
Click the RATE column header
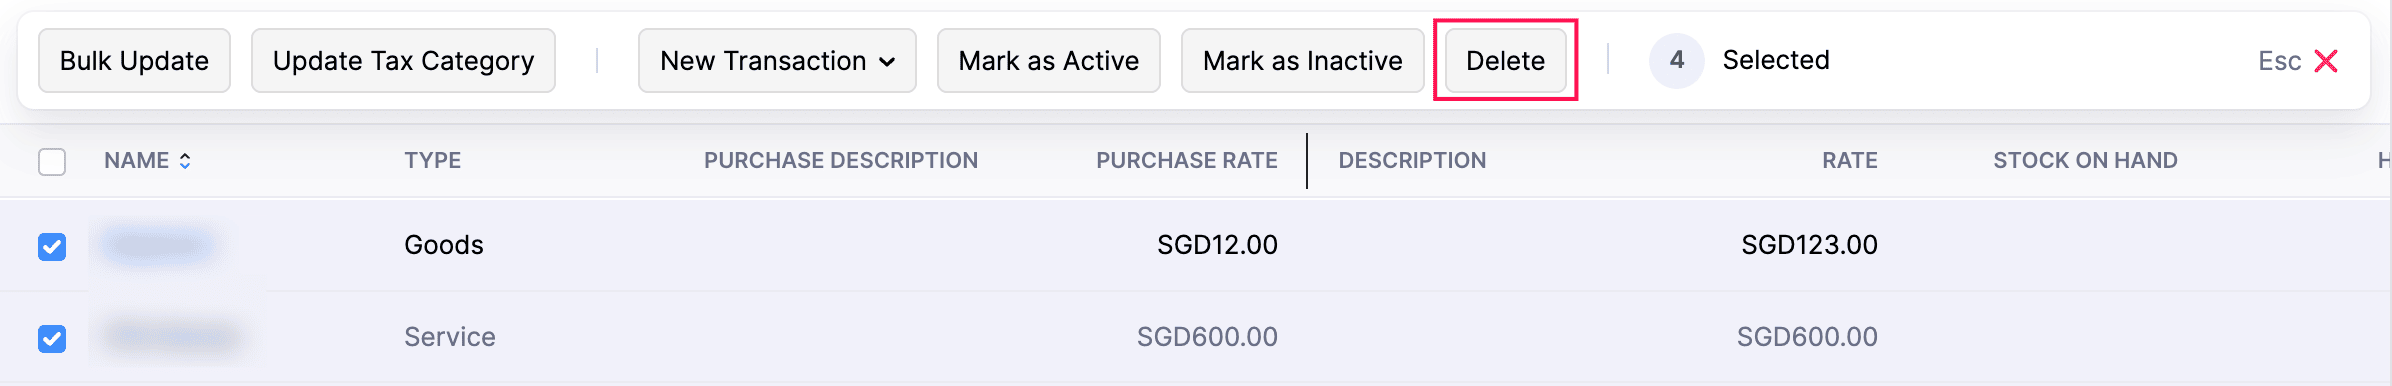(1849, 160)
